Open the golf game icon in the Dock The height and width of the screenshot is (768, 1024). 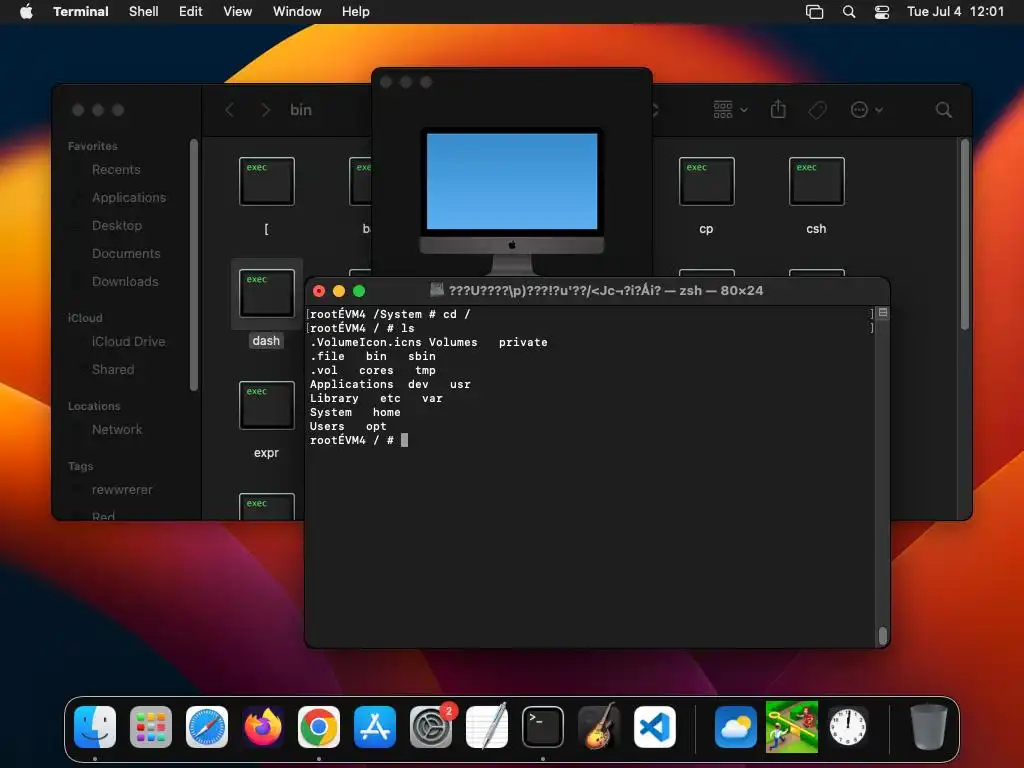(x=792, y=727)
